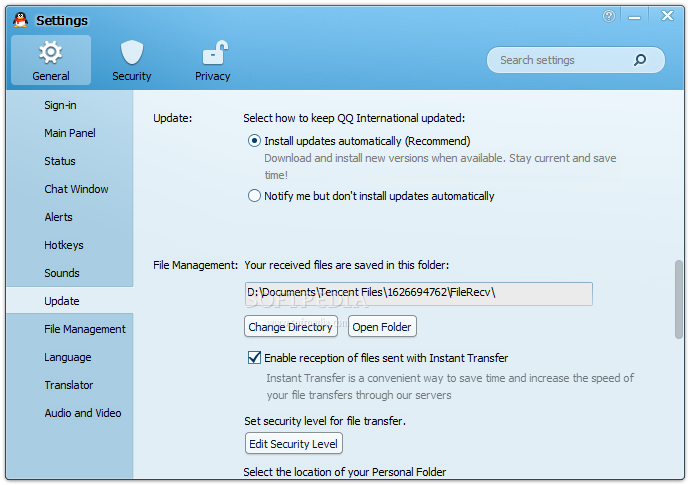Toggle Enable reception of Instant Transfer files
690x485 pixels.
pyautogui.click(x=254, y=357)
